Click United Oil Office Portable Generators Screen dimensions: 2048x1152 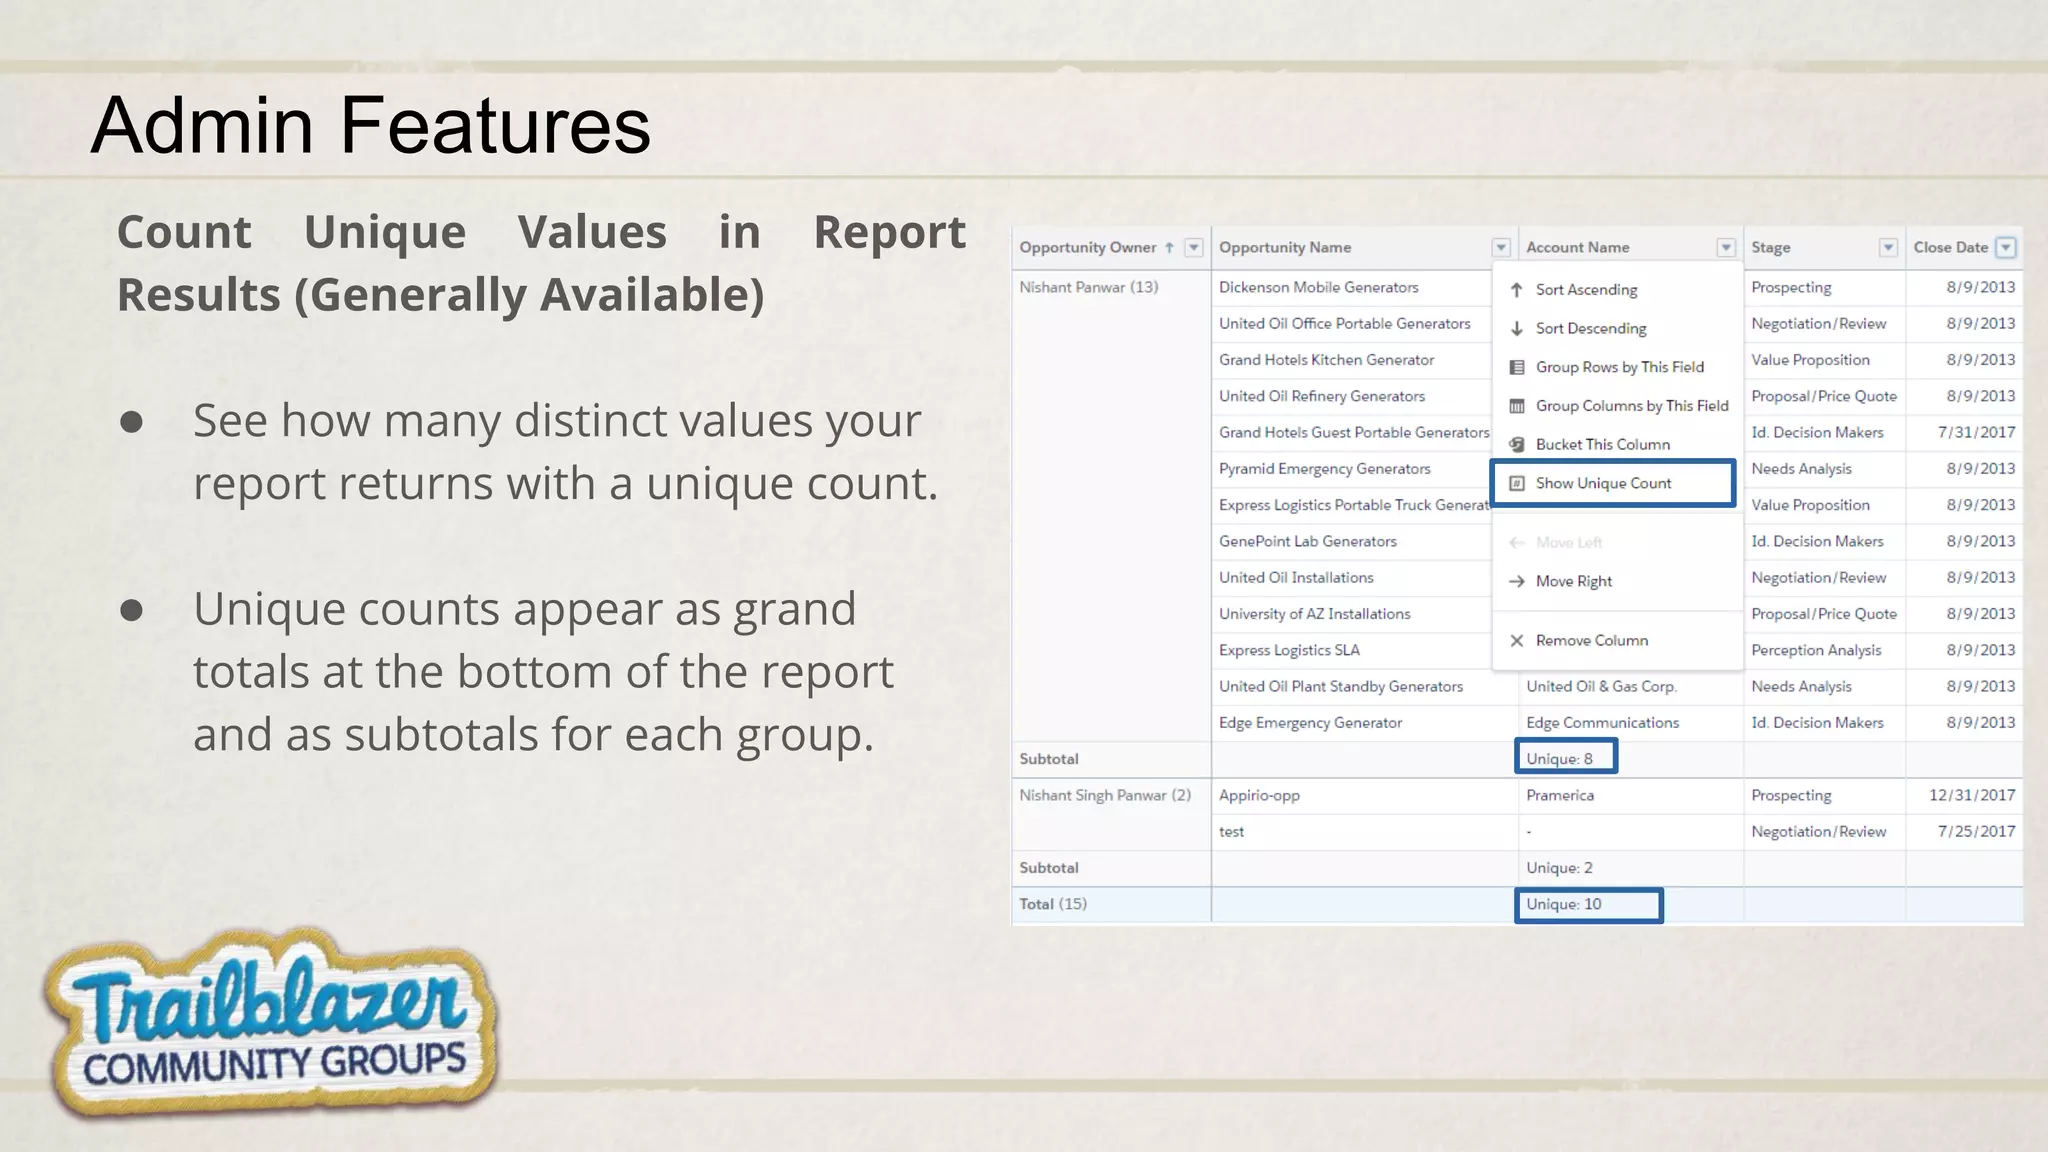(x=1345, y=324)
